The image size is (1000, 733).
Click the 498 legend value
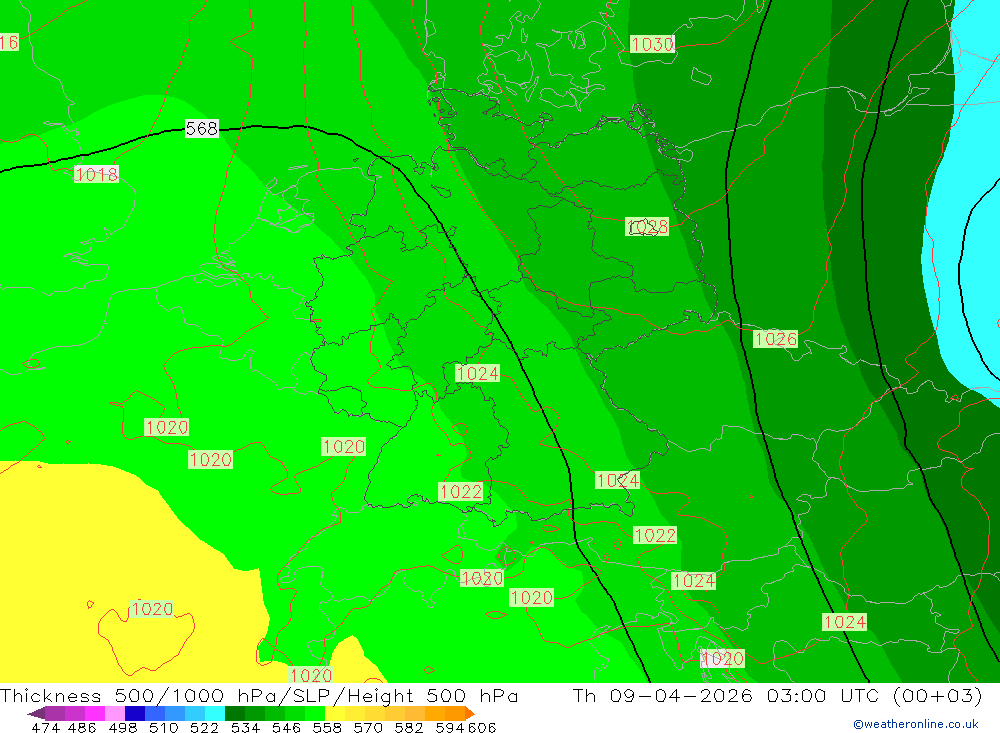click(x=122, y=727)
